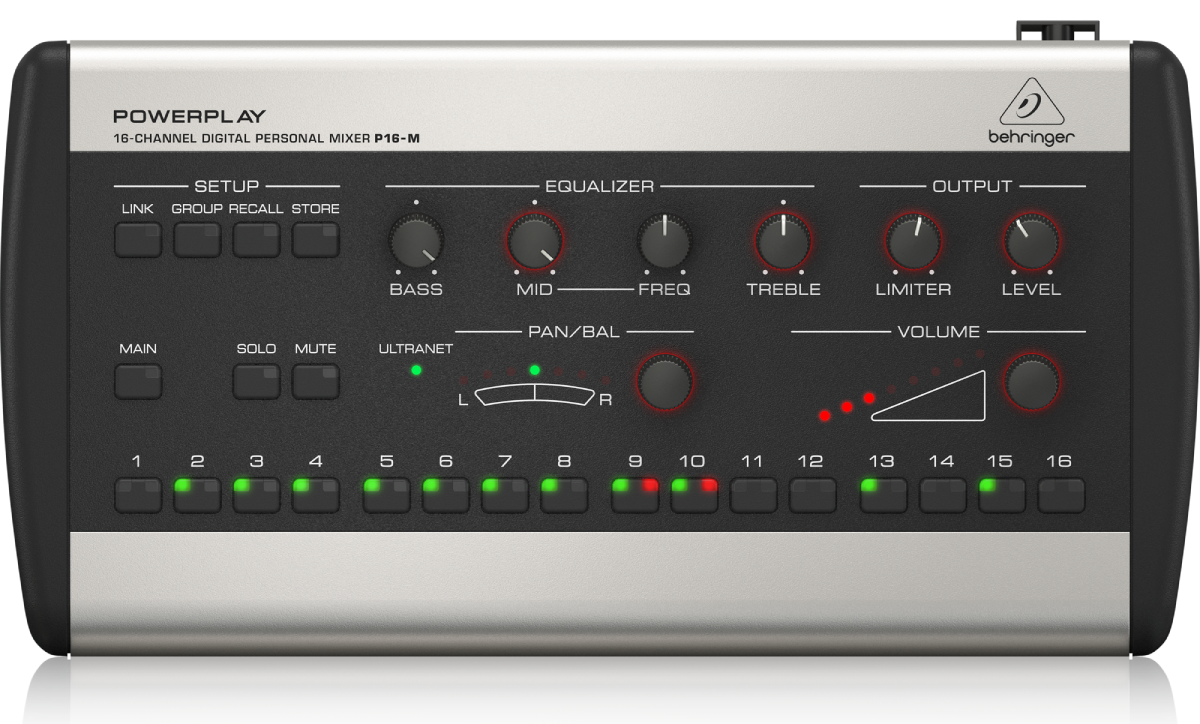This screenshot has height=724, width=1200.
Task: Click the volume LED ramp indicator
Action: pos(903,387)
